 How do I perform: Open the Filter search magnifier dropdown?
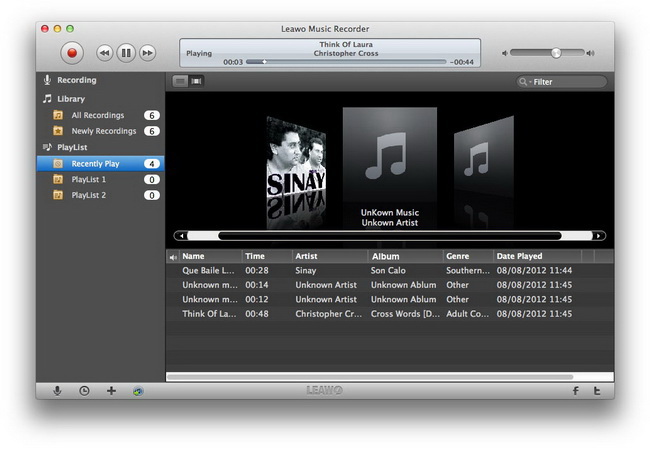coord(525,82)
